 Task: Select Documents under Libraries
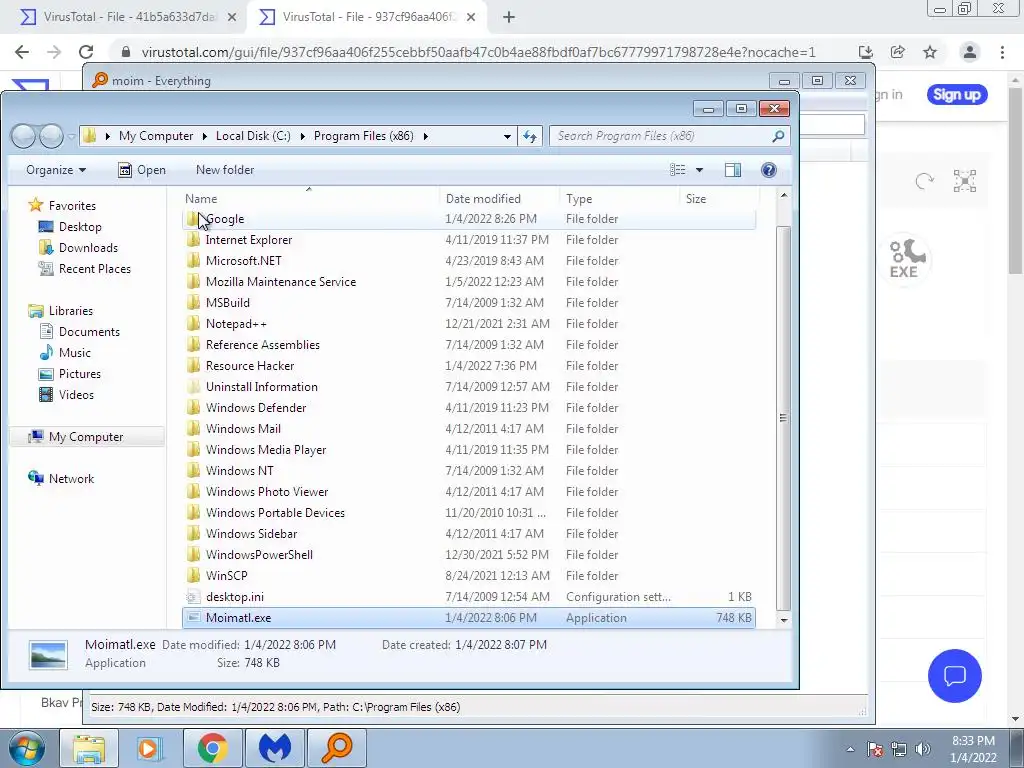click(89, 331)
